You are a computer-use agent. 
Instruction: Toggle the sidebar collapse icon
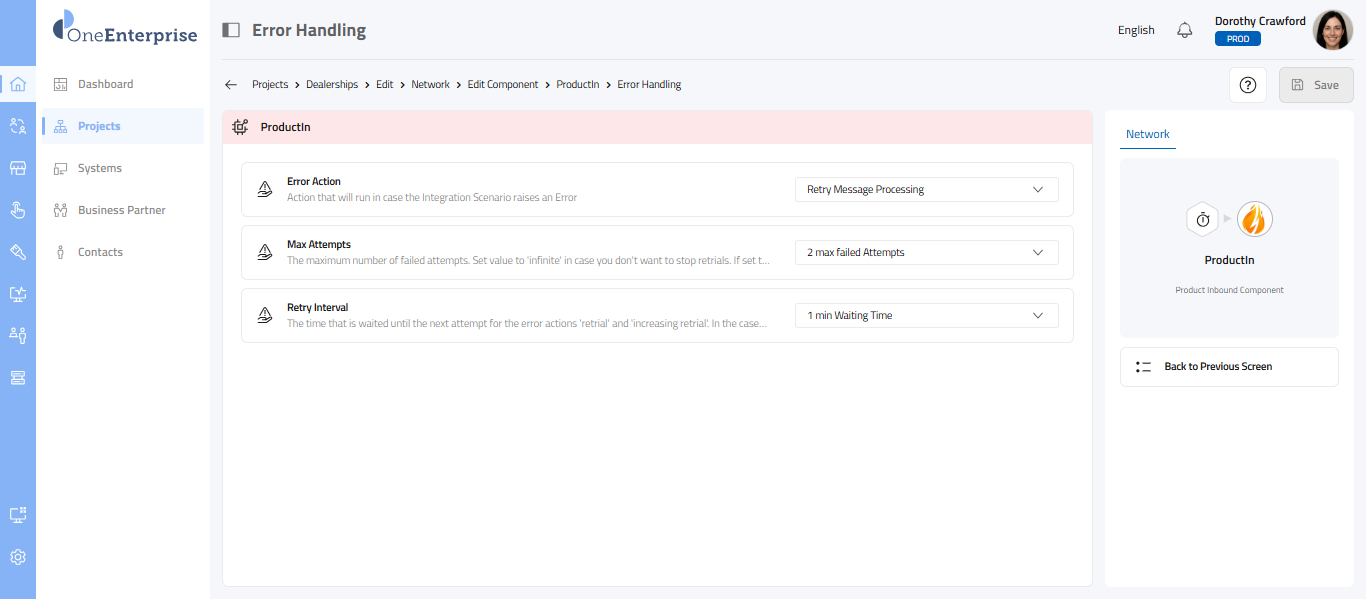pyautogui.click(x=231, y=30)
